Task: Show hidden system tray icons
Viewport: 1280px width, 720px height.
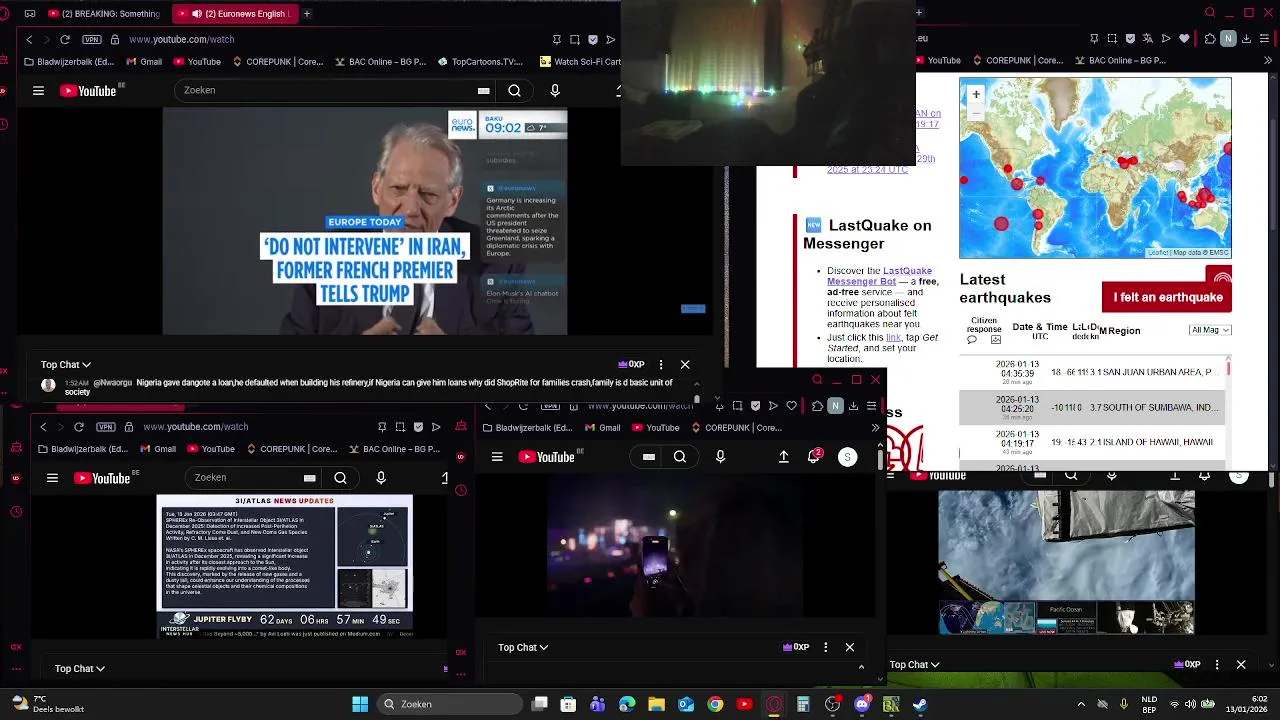Action: click(1081, 704)
